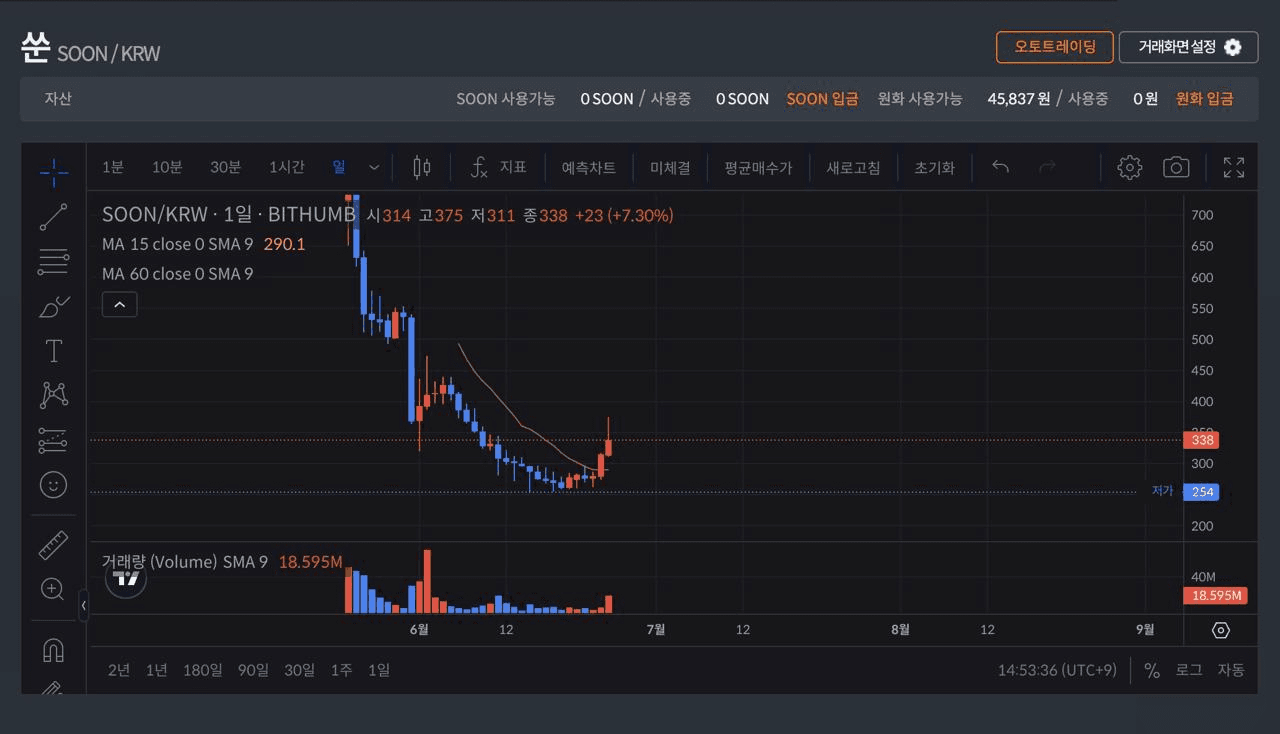Open the horizontal lines tool

pyautogui.click(x=54, y=263)
